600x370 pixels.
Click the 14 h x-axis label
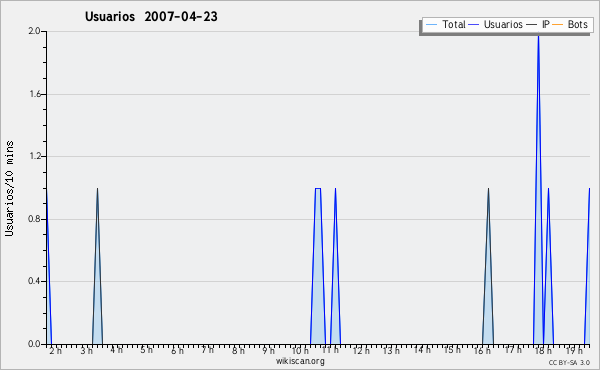pyautogui.click(x=422, y=350)
